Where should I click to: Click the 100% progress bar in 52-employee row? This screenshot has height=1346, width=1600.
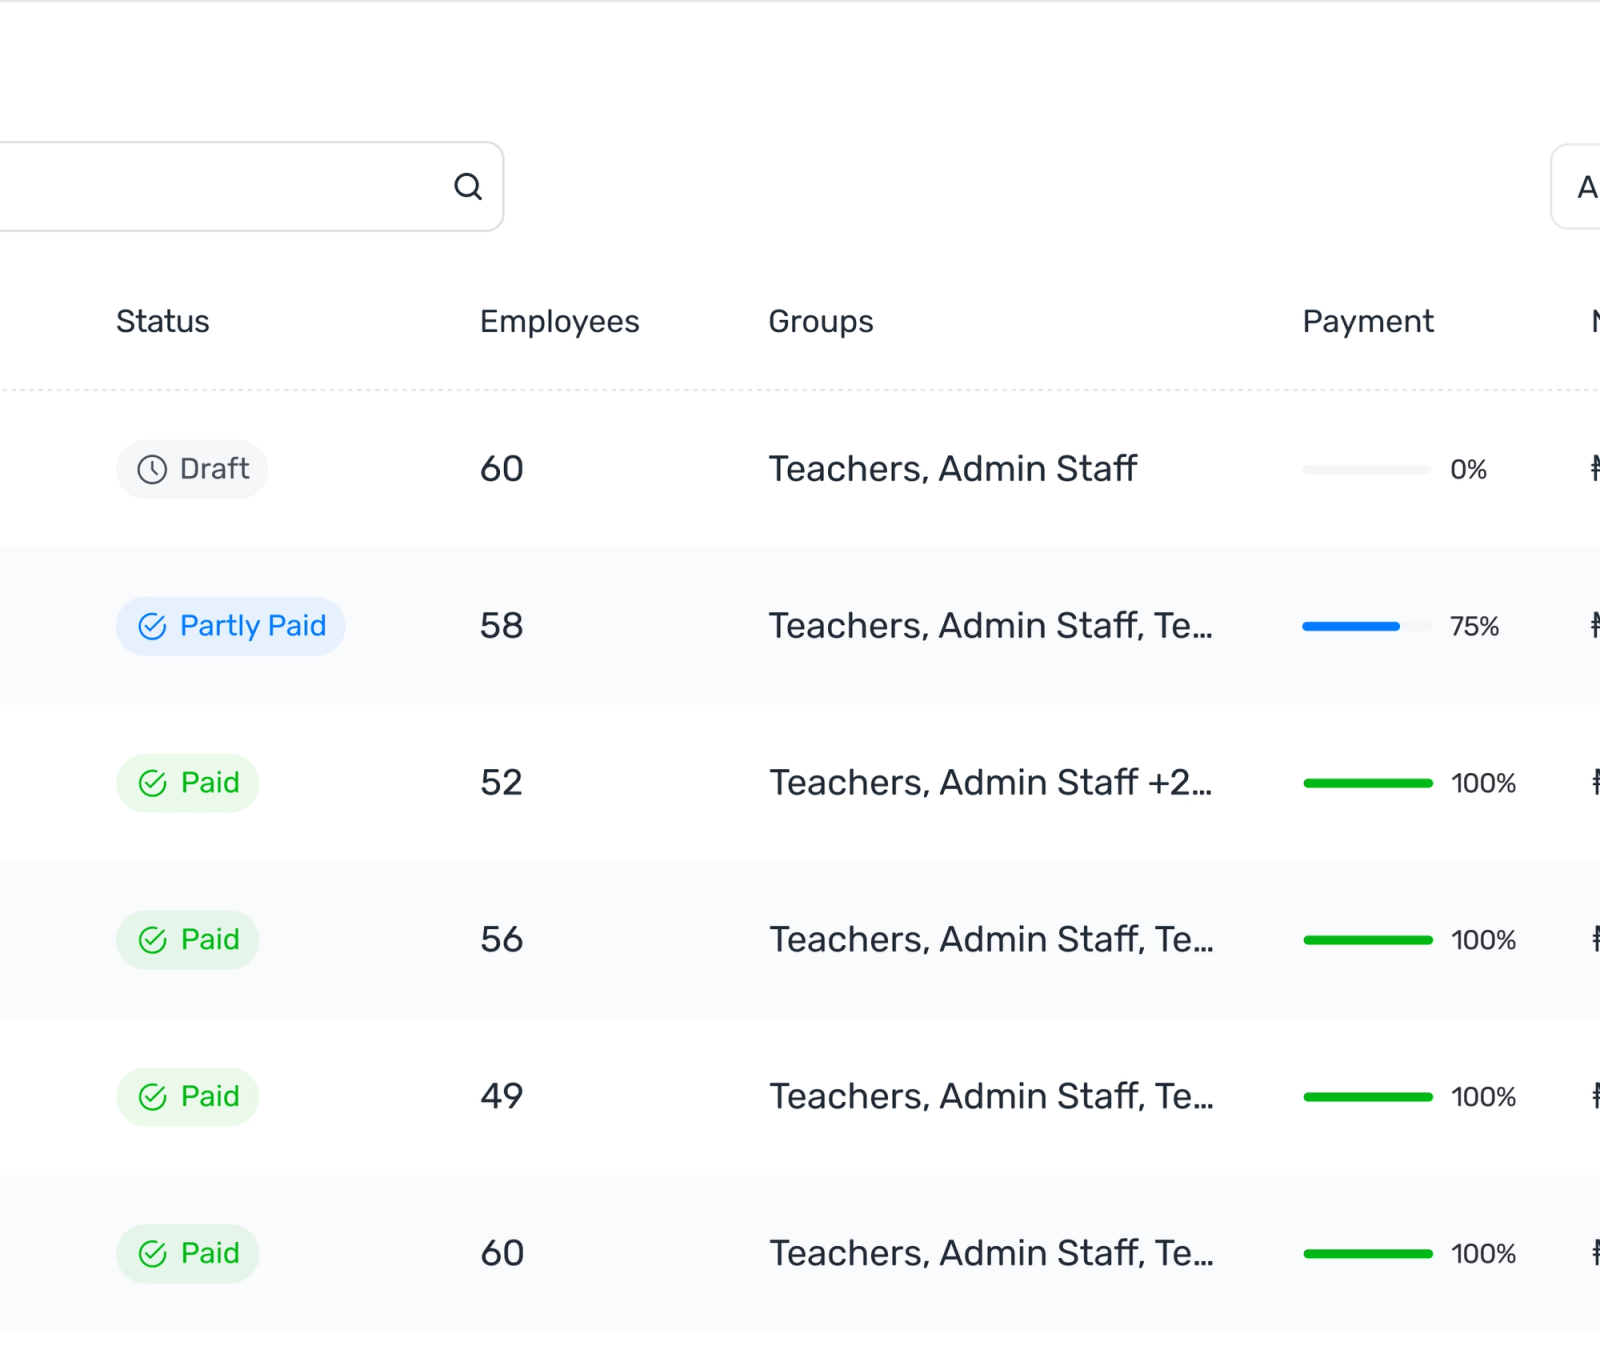1367,783
